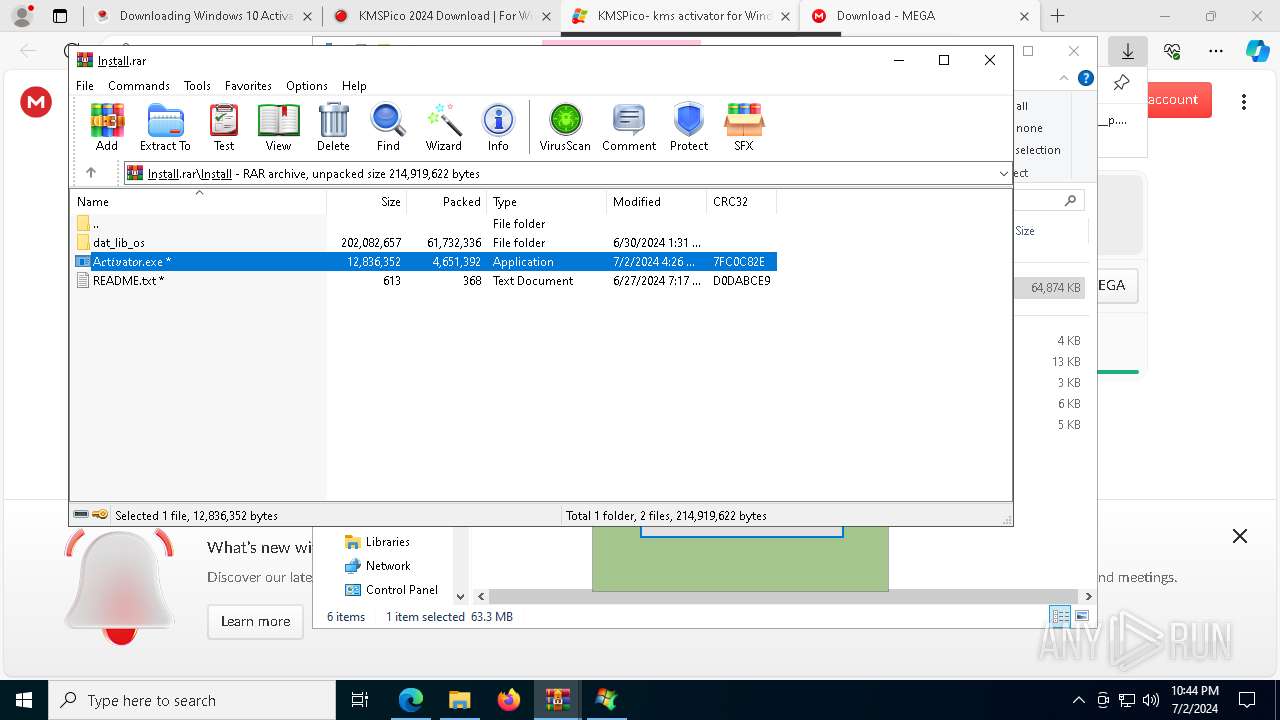Click the key icon in status bar
The image size is (1280, 720).
pos(100,515)
